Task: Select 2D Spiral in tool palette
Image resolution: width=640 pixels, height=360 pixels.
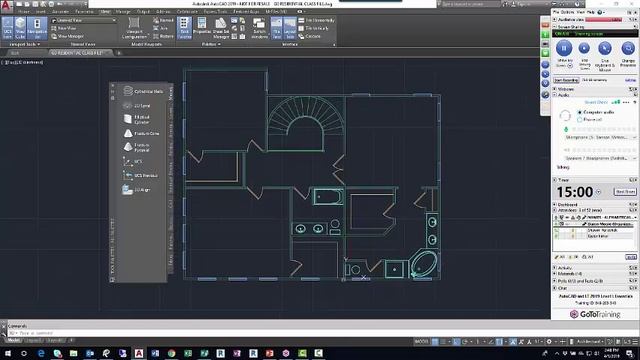Action: coord(136,106)
